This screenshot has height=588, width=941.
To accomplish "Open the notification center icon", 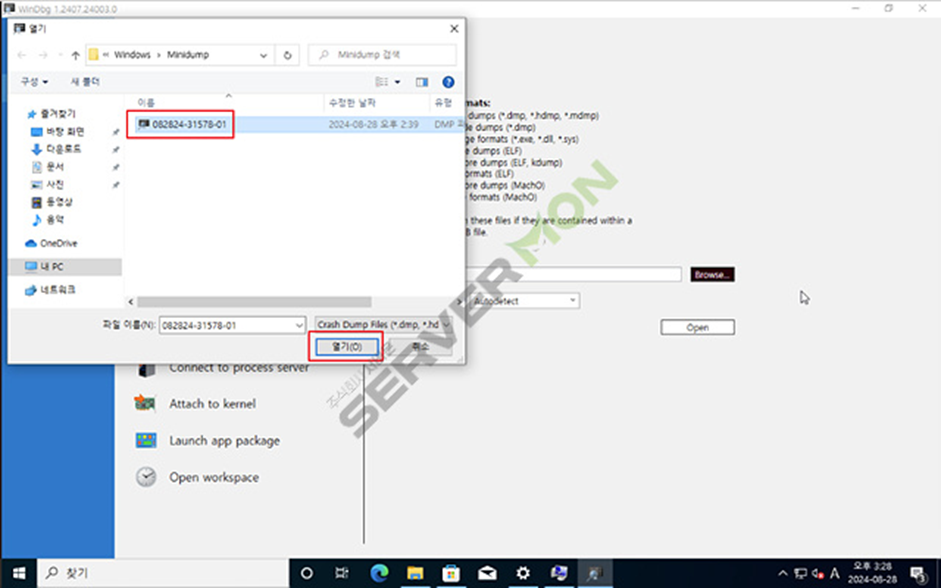I will (x=918, y=574).
